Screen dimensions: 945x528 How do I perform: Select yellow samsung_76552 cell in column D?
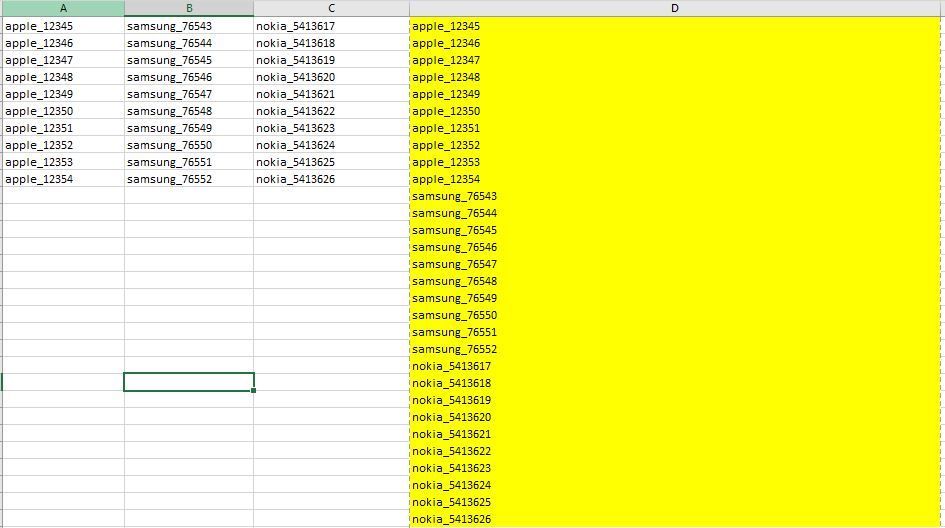coord(675,349)
